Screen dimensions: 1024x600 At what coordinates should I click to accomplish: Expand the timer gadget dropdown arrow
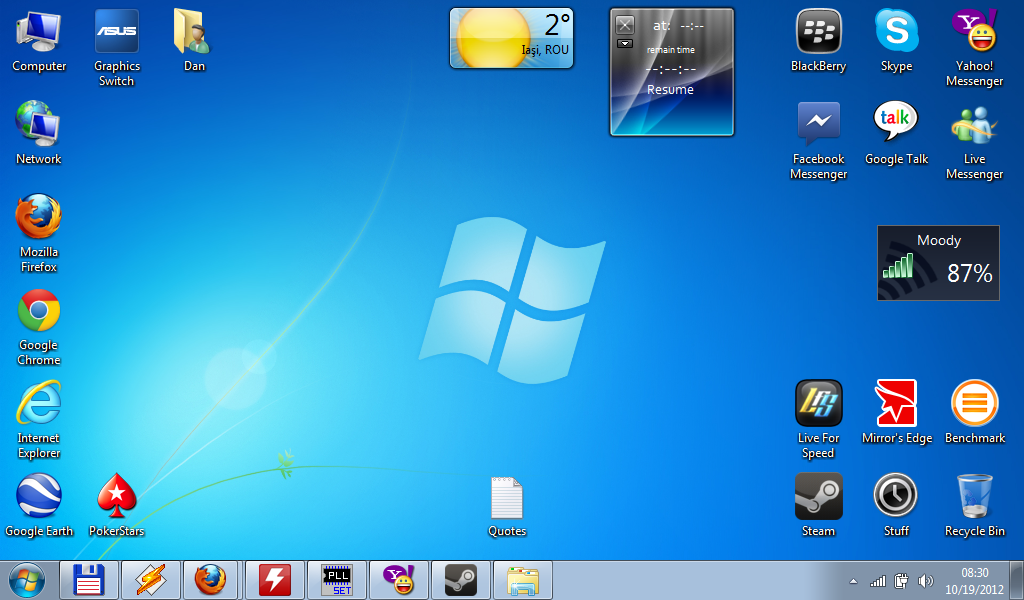[x=625, y=44]
